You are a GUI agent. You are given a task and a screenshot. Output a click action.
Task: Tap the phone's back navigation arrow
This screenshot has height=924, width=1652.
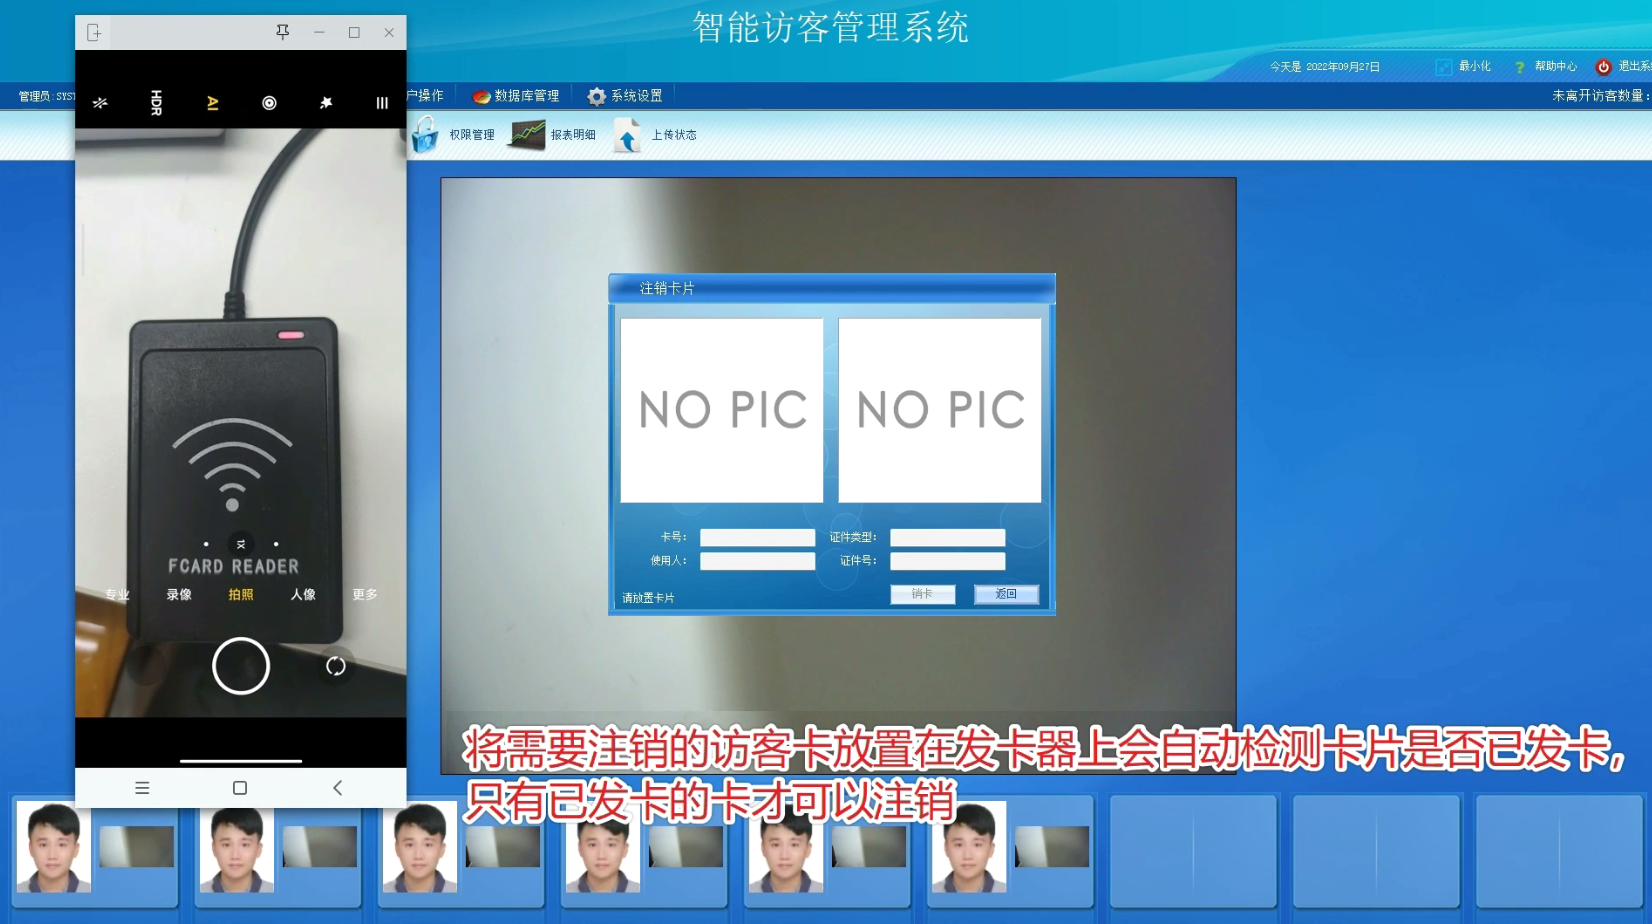[x=338, y=788]
